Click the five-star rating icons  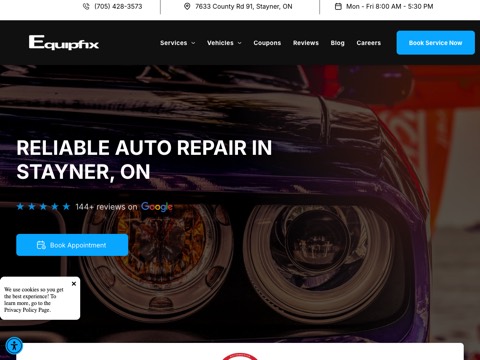43,207
